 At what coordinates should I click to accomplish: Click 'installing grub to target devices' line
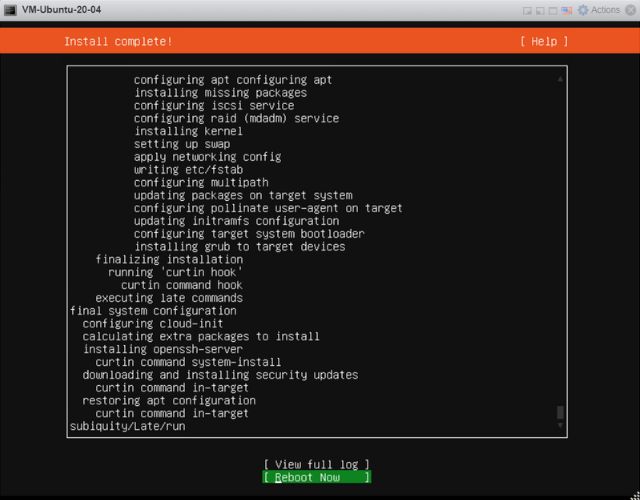pos(240,247)
